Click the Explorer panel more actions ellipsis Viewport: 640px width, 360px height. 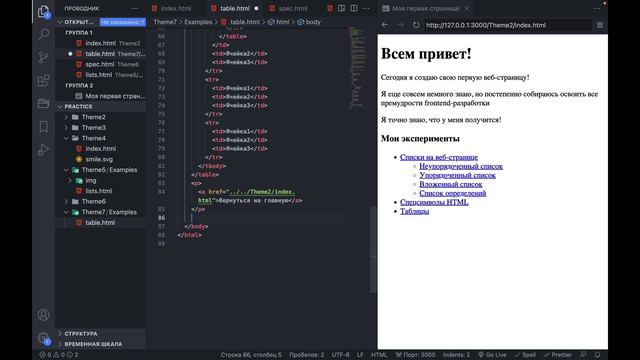(x=134, y=8)
